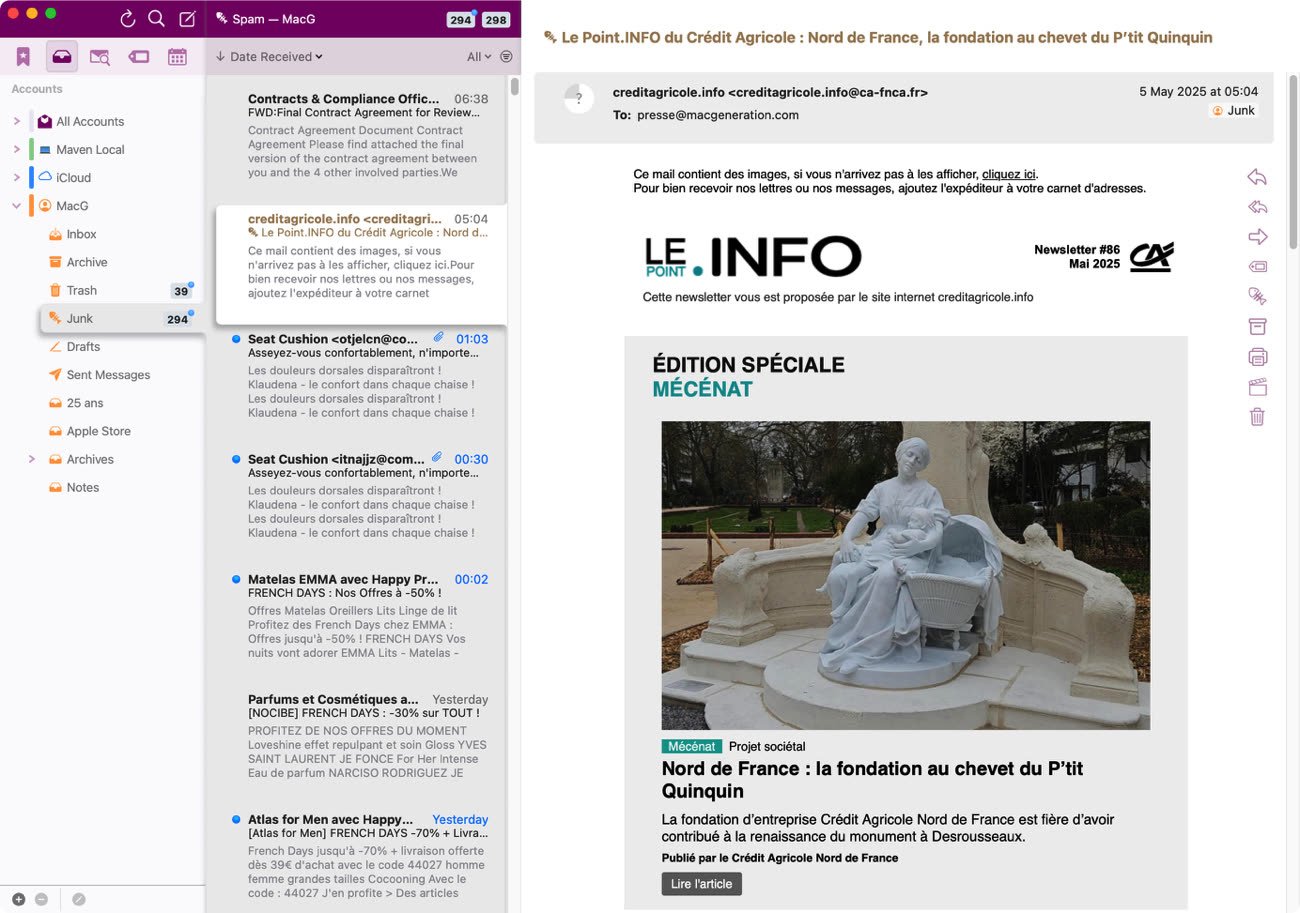
Task: Click the iCloud cloud icon
Action: point(45,177)
